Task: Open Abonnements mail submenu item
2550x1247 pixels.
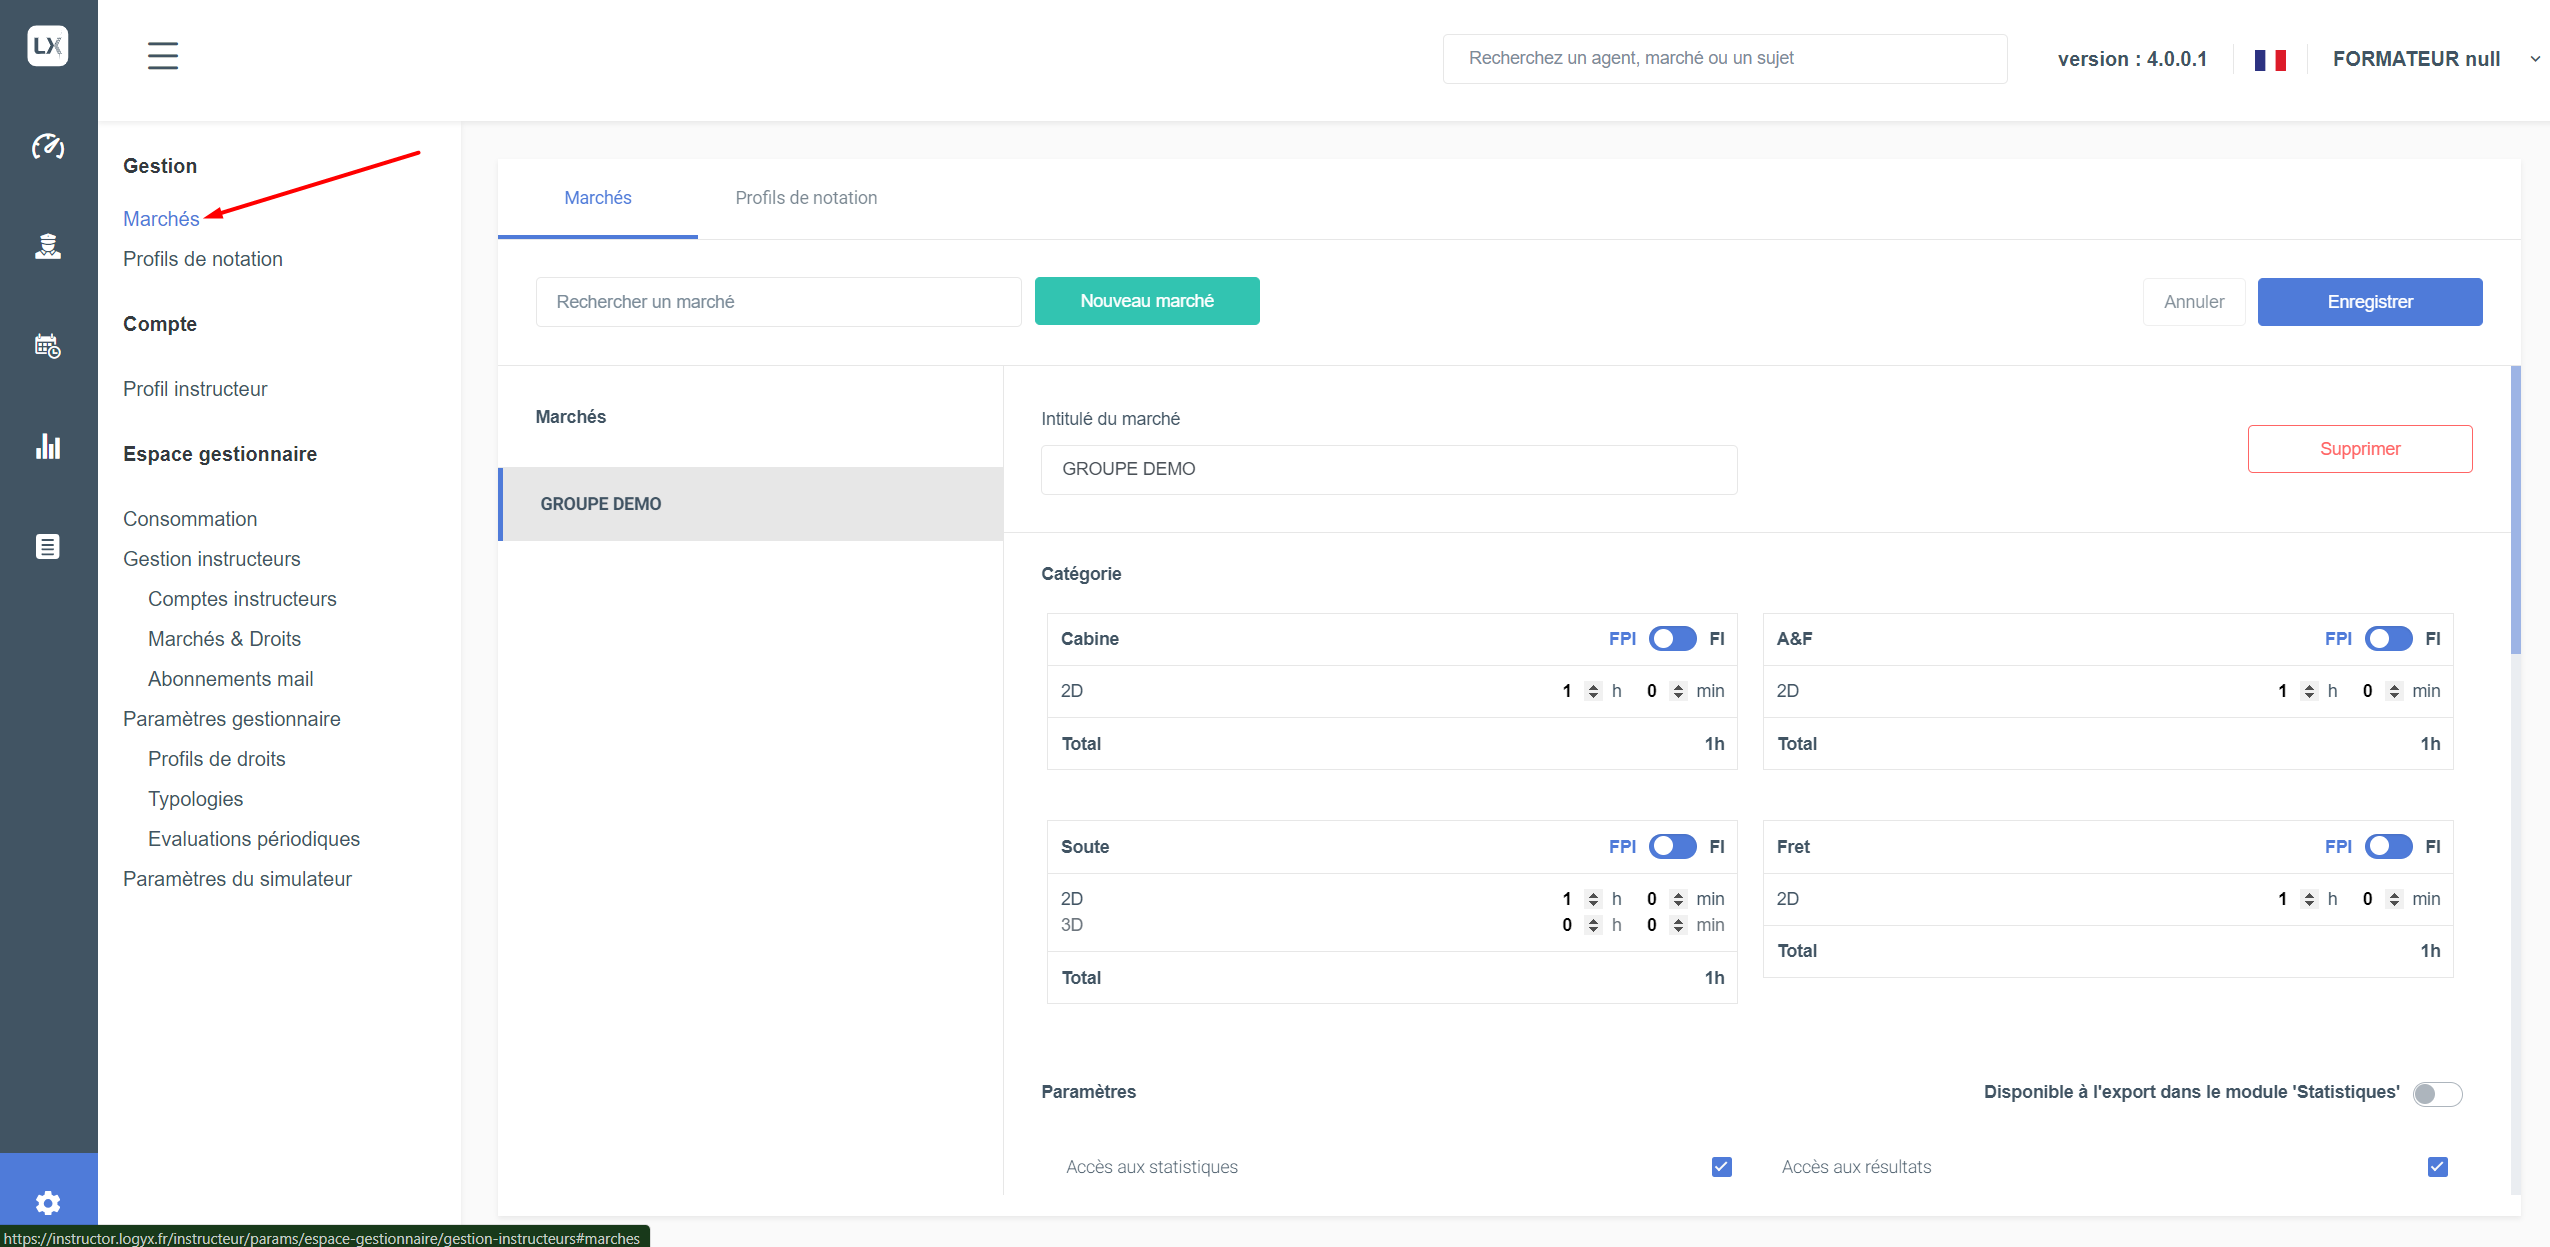Action: [230, 679]
